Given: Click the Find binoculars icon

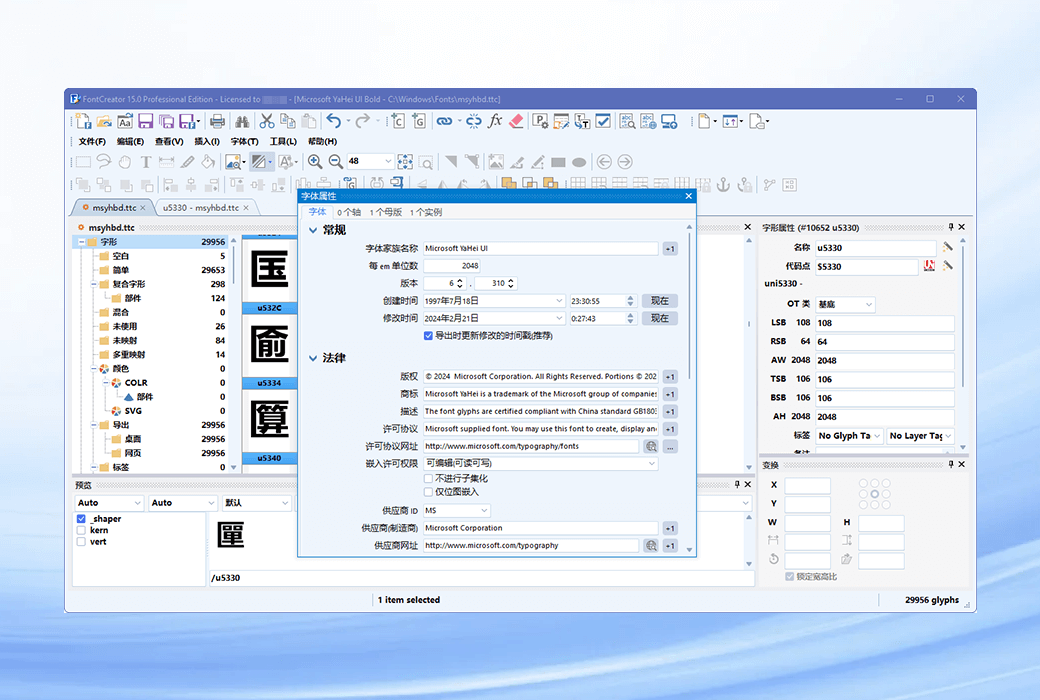Looking at the screenshot, I should (x=242, y=121).
